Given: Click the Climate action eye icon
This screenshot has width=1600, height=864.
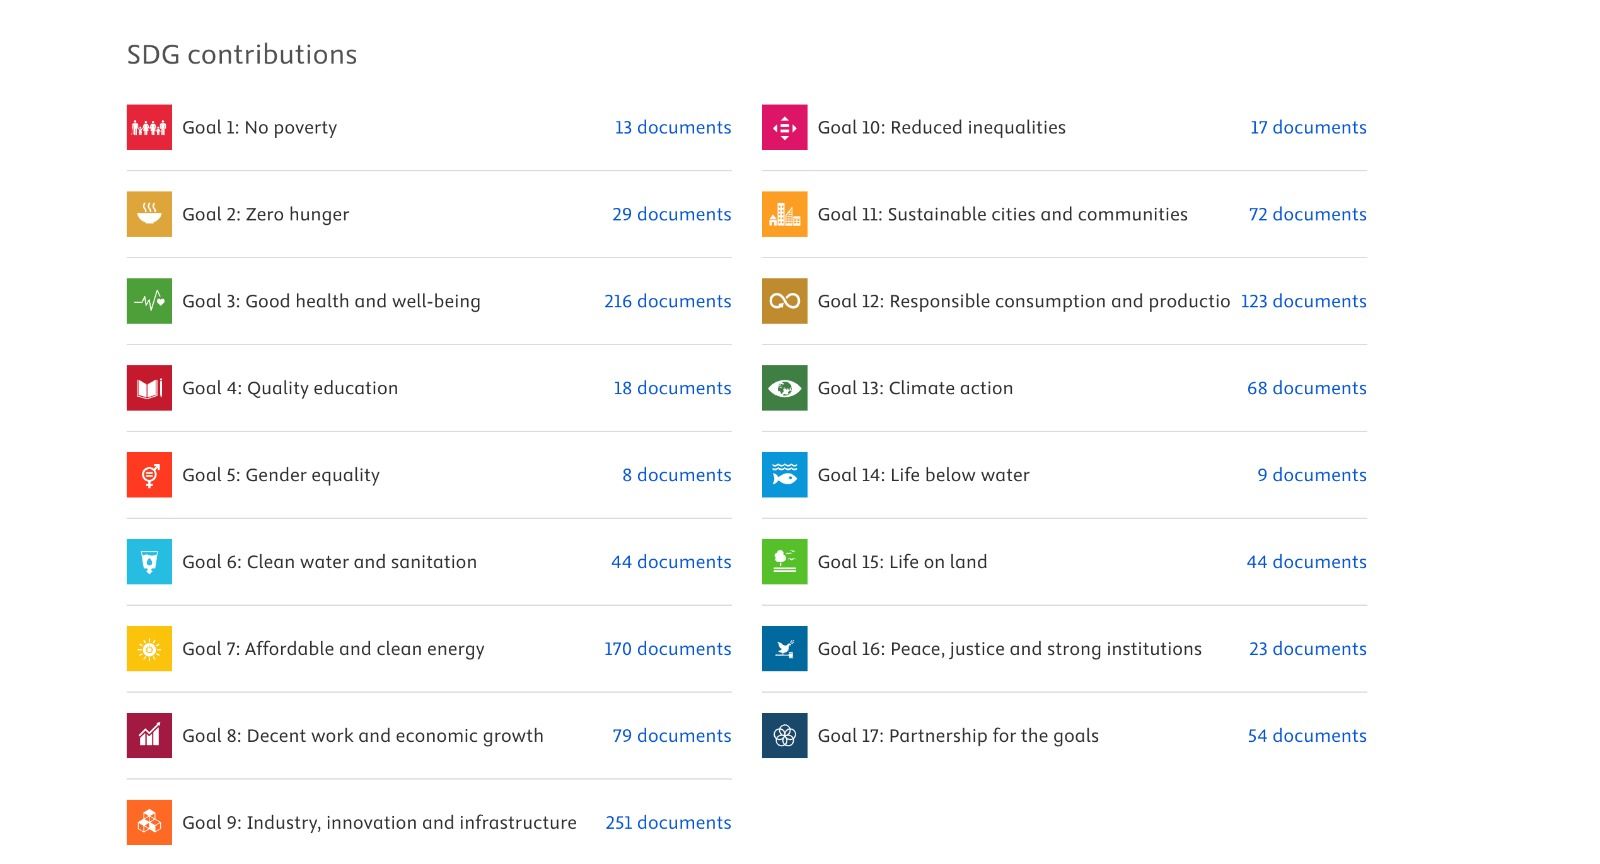Looking at the screenshot, I should [x=784, y=388].
